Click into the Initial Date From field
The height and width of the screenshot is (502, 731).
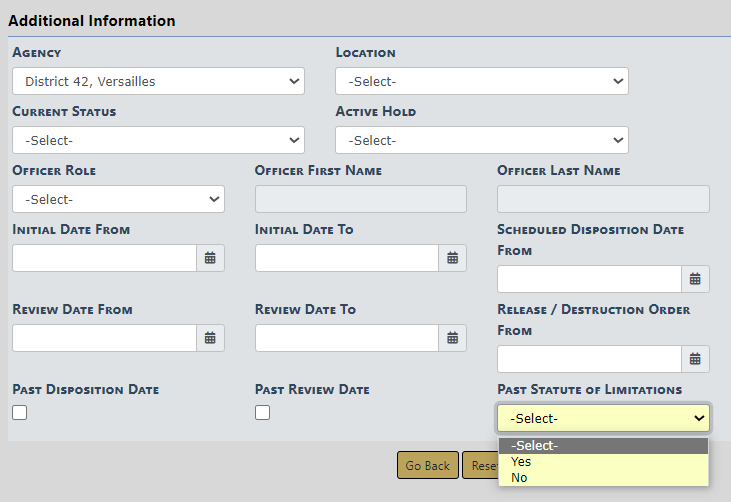click(x=104, y=258)
